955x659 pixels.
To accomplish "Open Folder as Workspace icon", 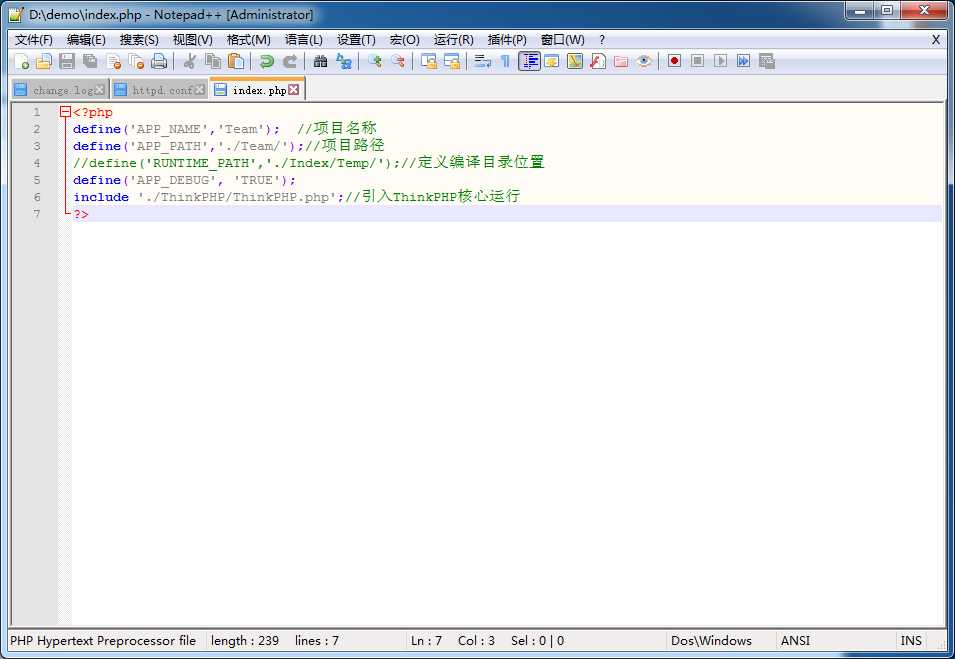I will click(x=621, y=61).
